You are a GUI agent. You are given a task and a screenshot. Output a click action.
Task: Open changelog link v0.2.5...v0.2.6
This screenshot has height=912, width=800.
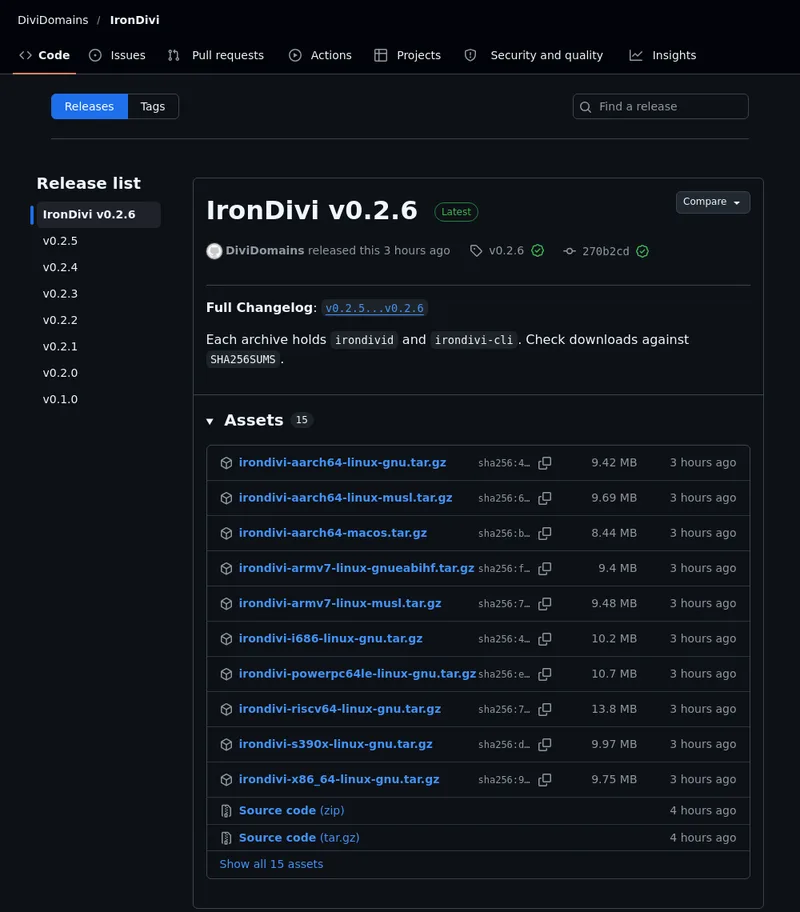pos(374,308)
